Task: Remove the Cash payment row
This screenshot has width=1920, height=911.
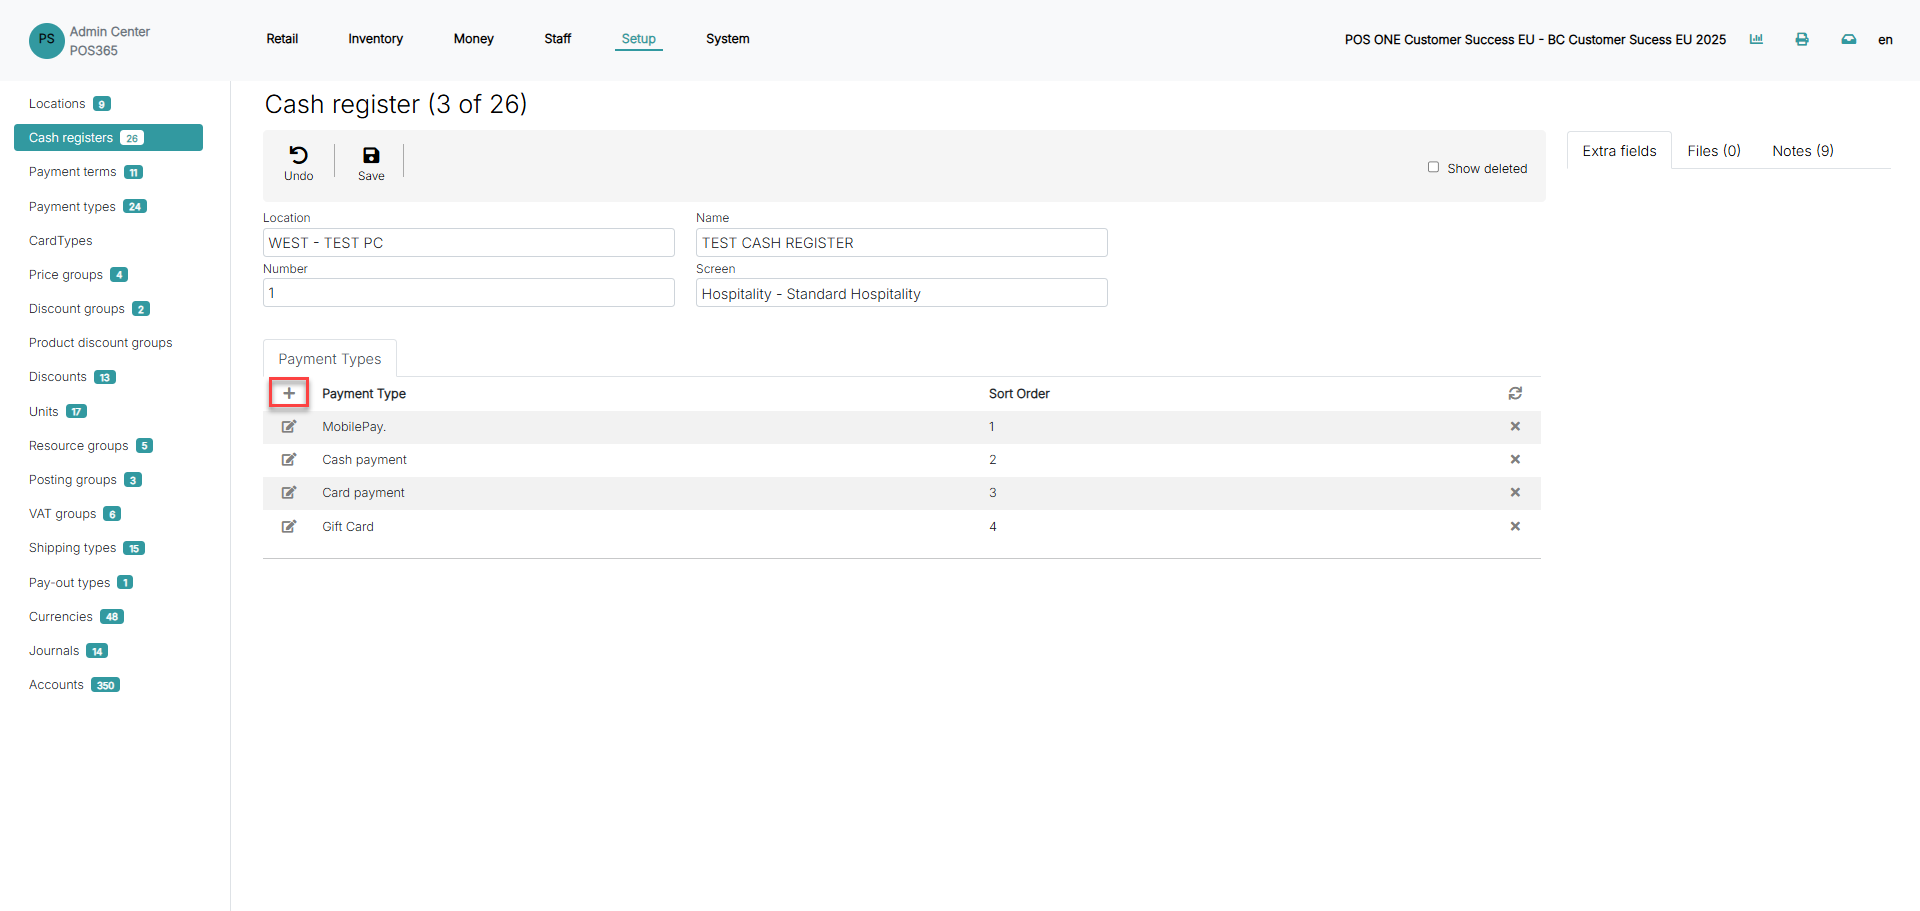Action: tap(1515, 460)
